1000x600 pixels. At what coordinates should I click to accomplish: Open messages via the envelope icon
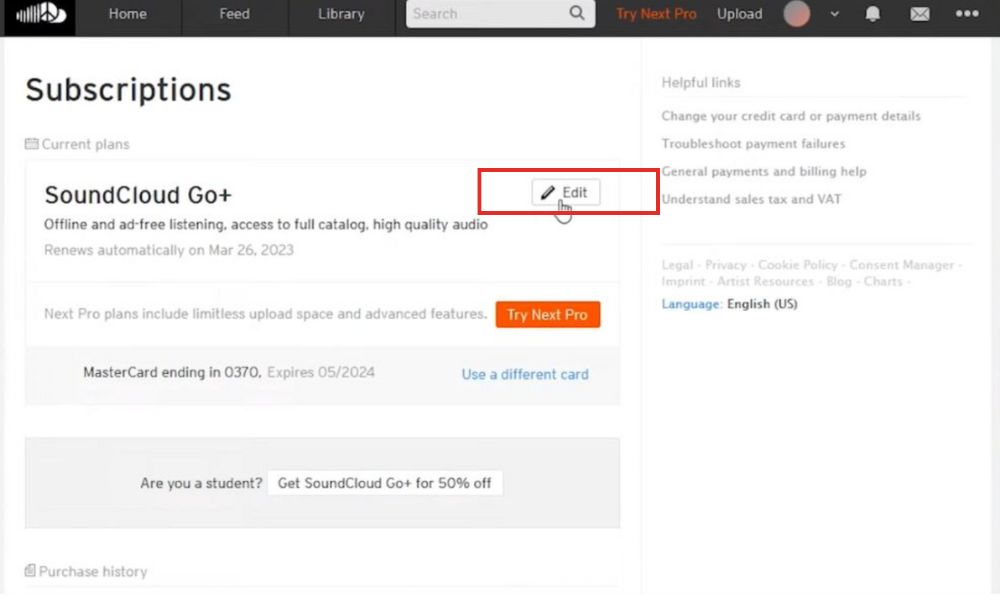[920, 14]
